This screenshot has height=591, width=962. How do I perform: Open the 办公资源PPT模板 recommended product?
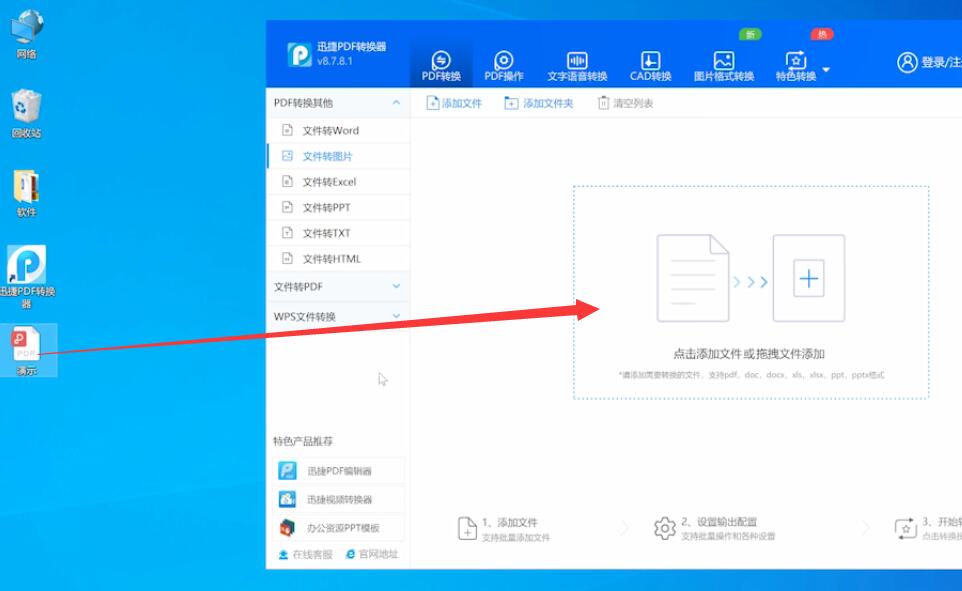pos(339,527)
